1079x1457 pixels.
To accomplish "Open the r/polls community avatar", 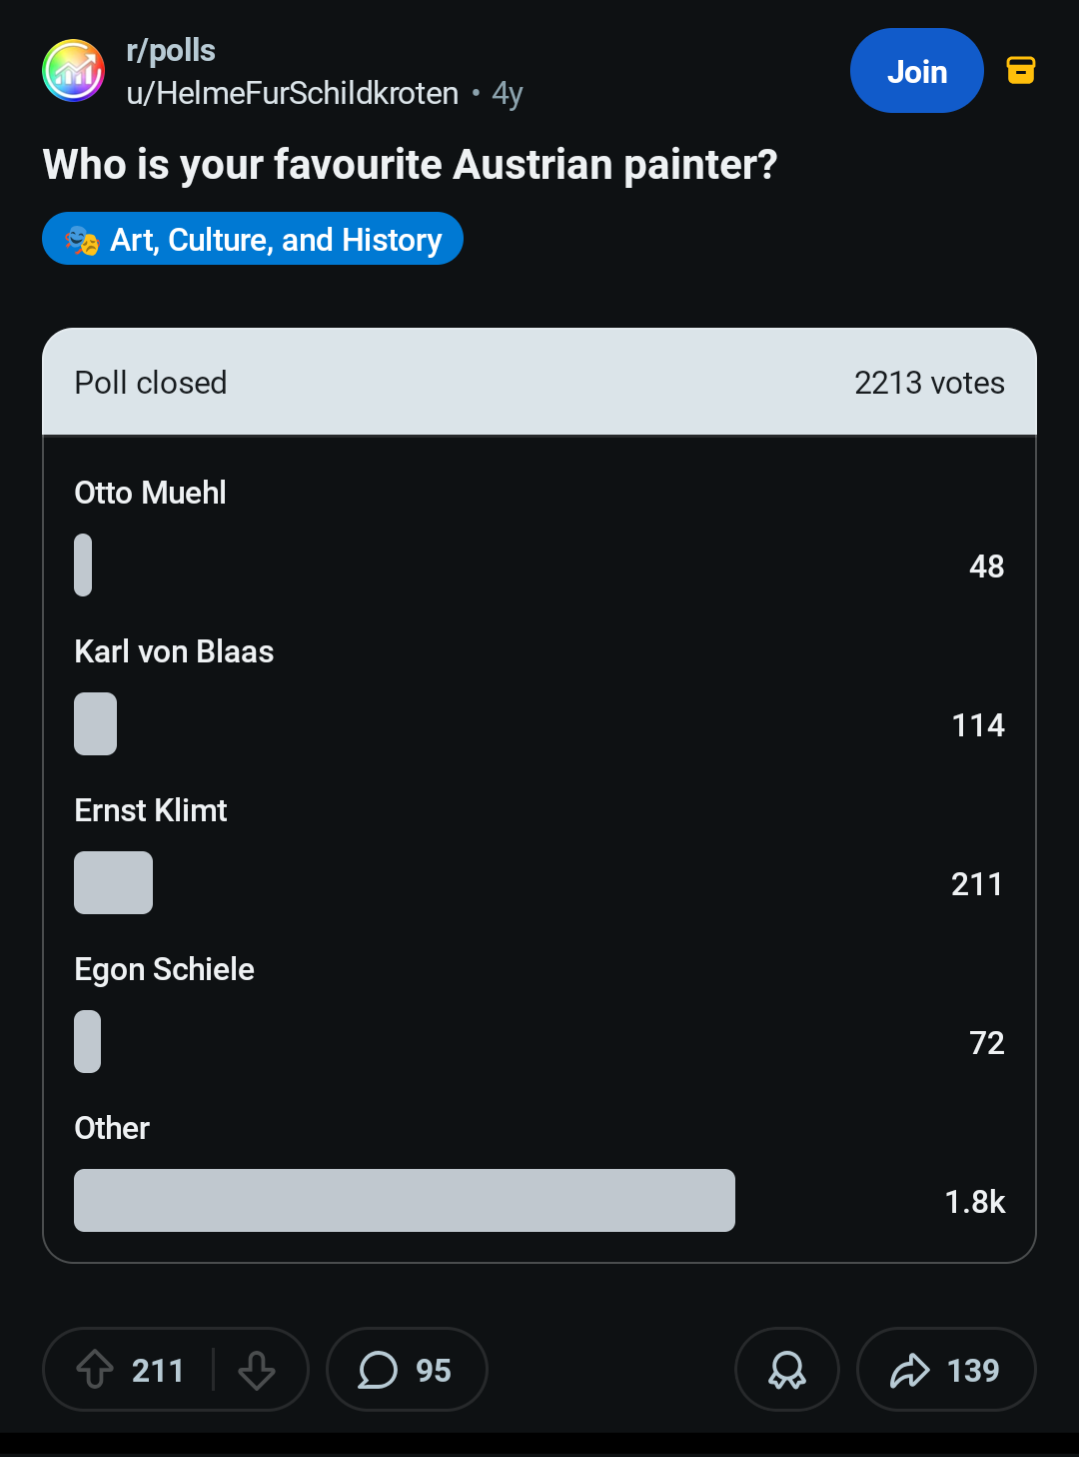I will pos(73,71).
